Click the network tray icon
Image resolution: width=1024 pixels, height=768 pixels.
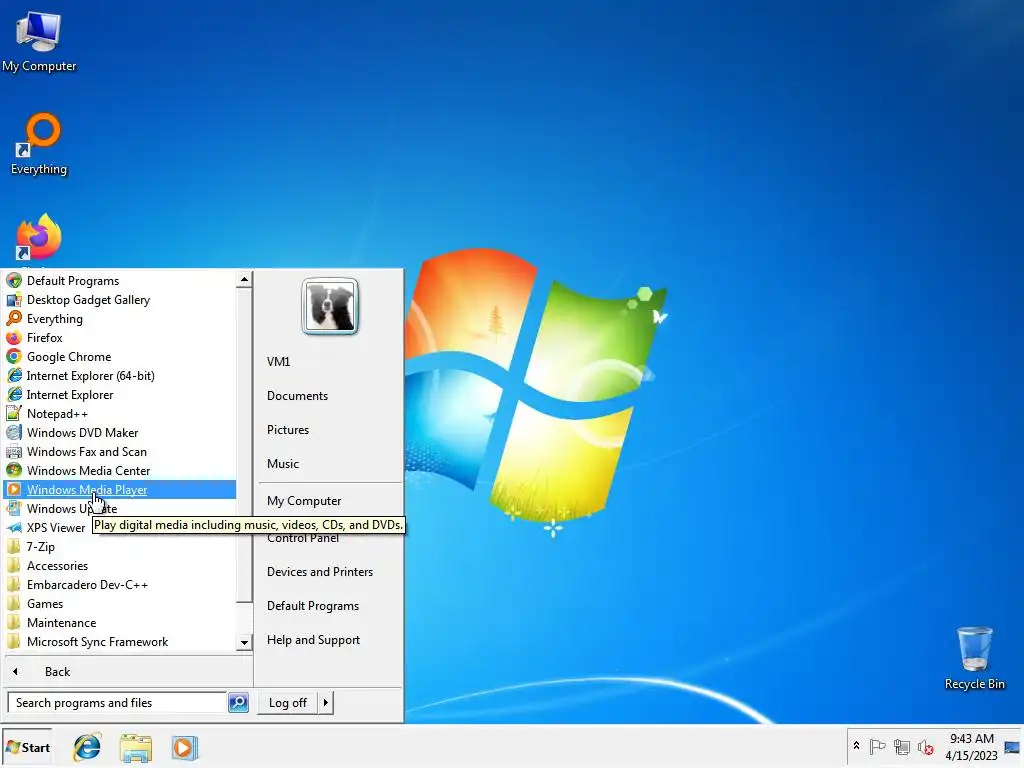(901, 746)
